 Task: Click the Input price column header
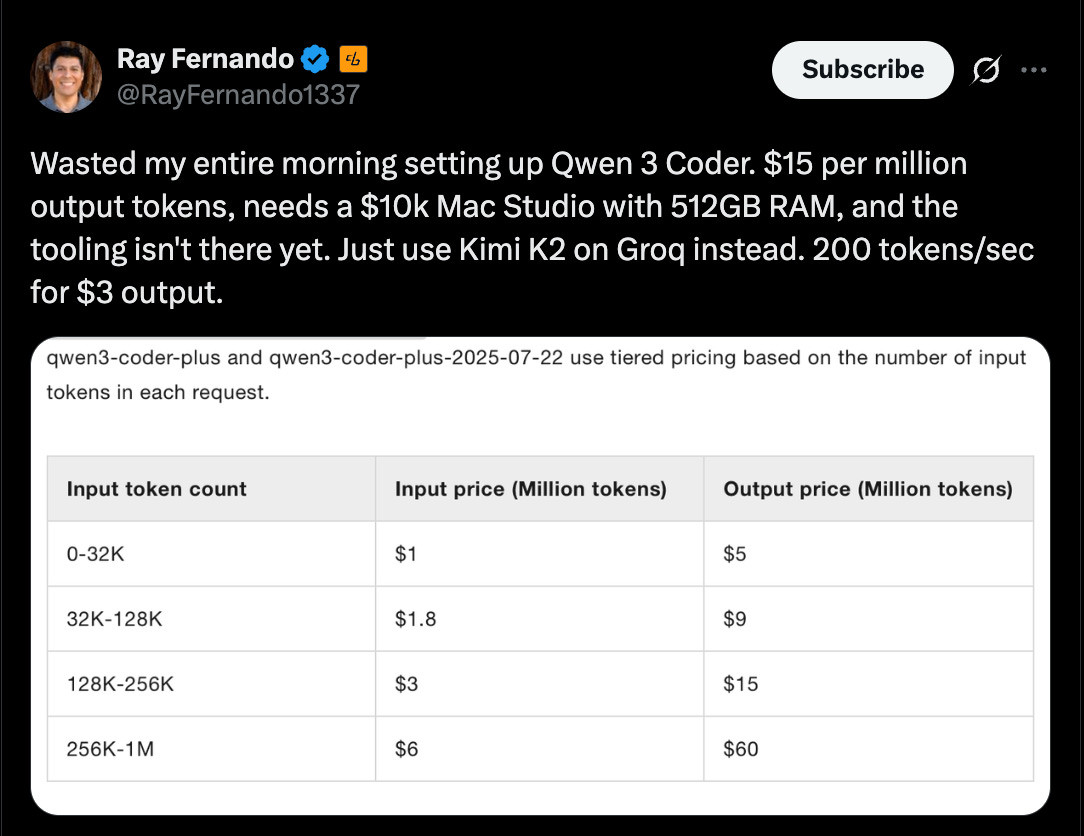(x=540, y=489)
